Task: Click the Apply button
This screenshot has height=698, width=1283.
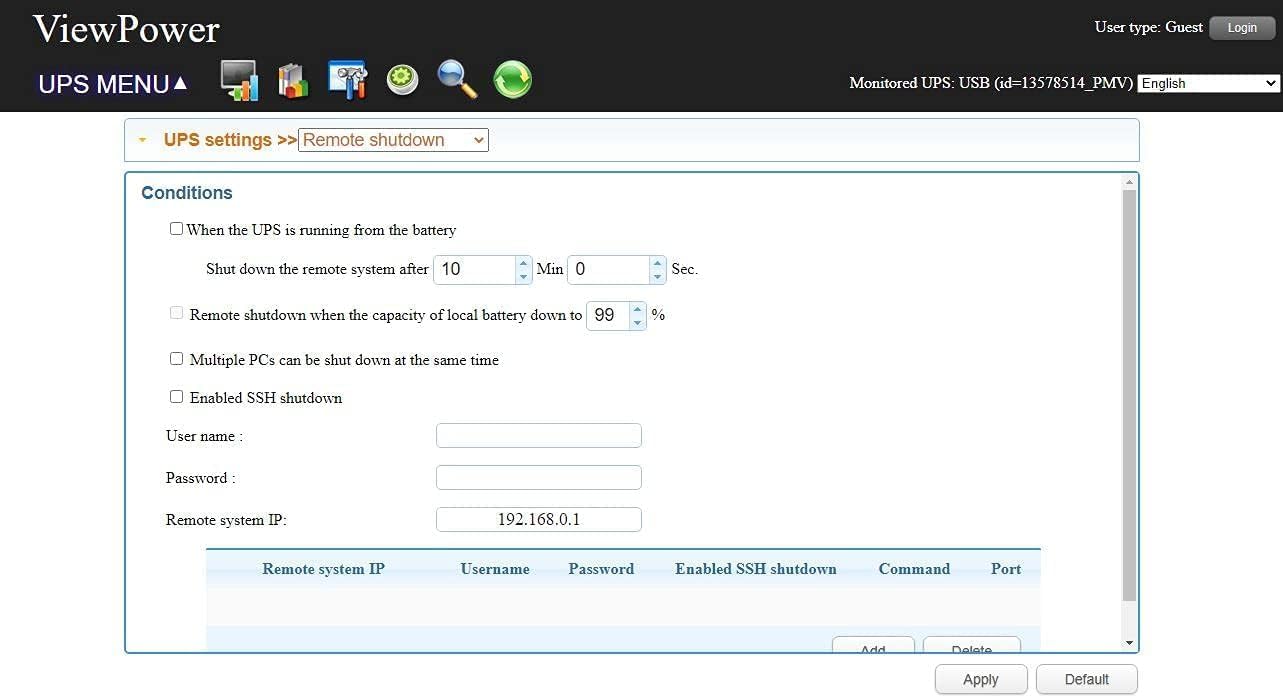Action: click(x=981, y=679)
